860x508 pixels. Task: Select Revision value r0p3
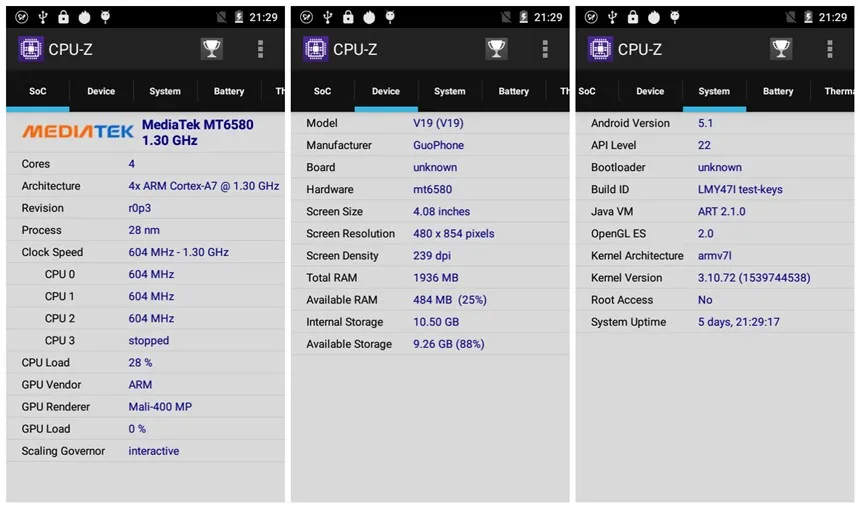tap(139, 208)
